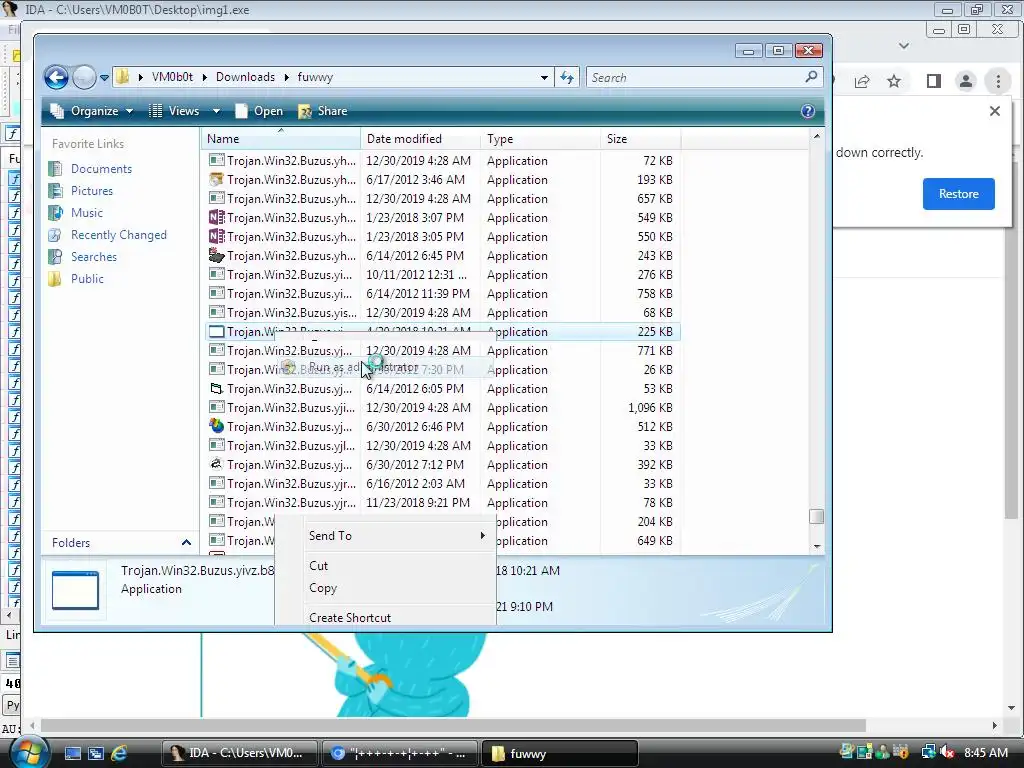Click Share in the Explorer toolbar

(323, 111)
